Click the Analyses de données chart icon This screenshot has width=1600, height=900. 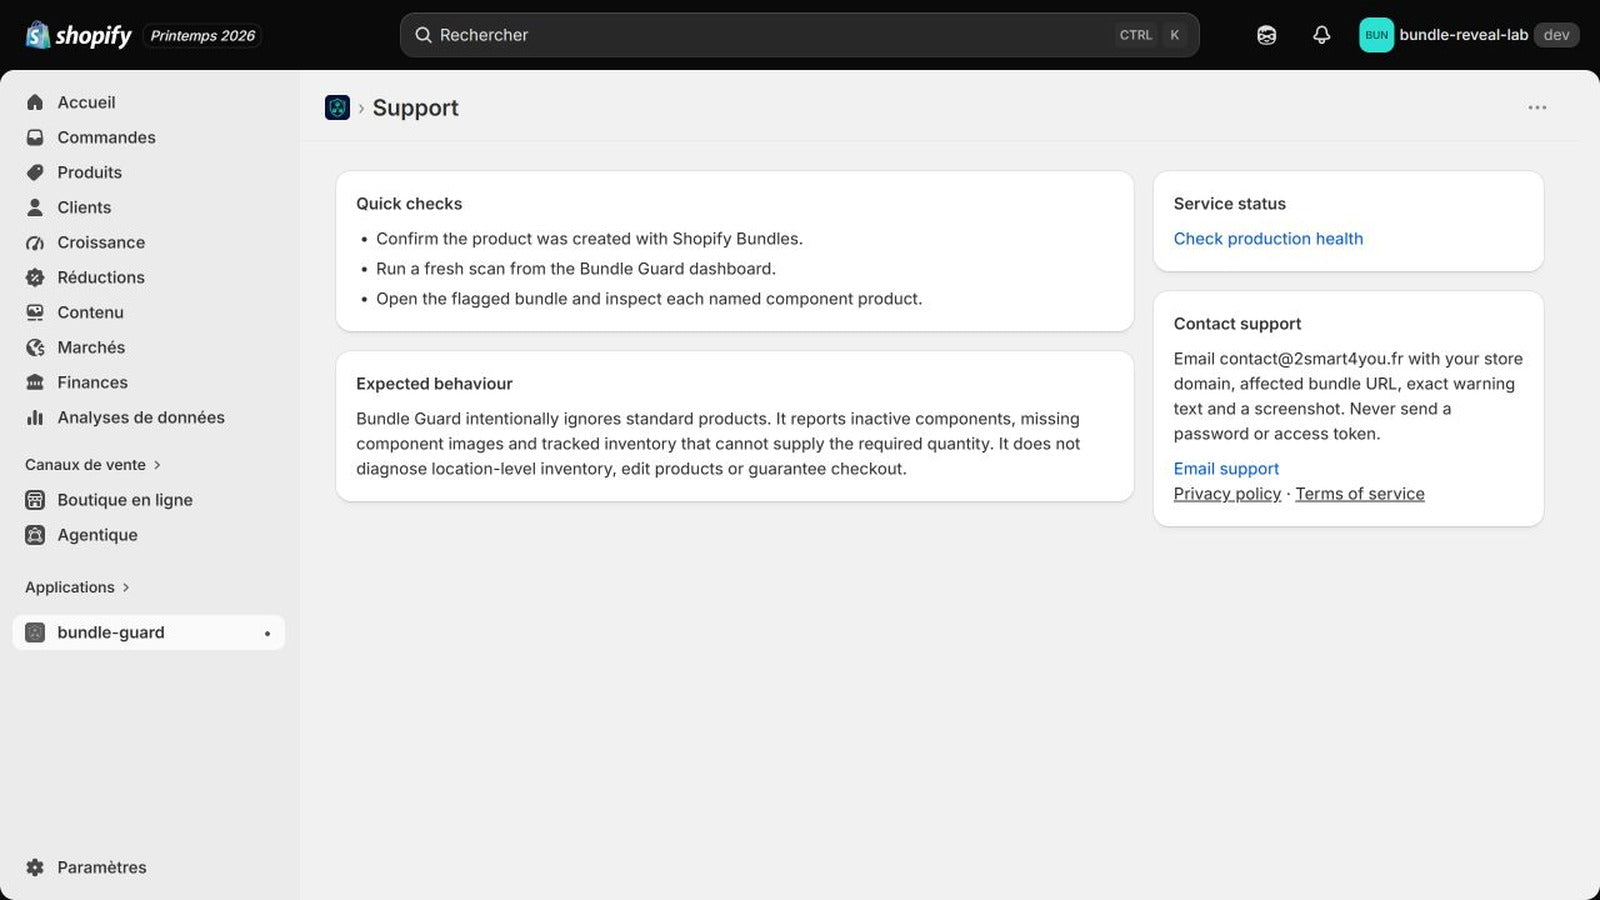35,417
